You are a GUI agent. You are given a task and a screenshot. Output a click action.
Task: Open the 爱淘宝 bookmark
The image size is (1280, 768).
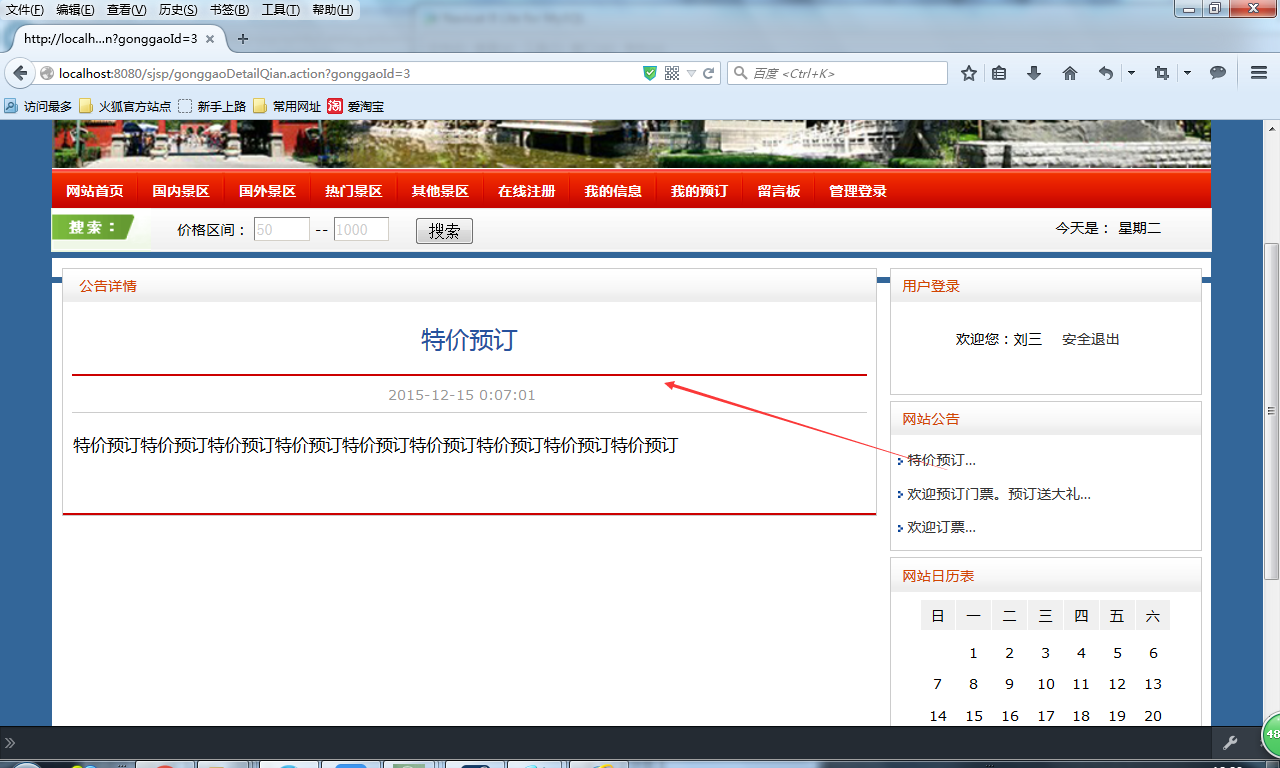[355, 106]
